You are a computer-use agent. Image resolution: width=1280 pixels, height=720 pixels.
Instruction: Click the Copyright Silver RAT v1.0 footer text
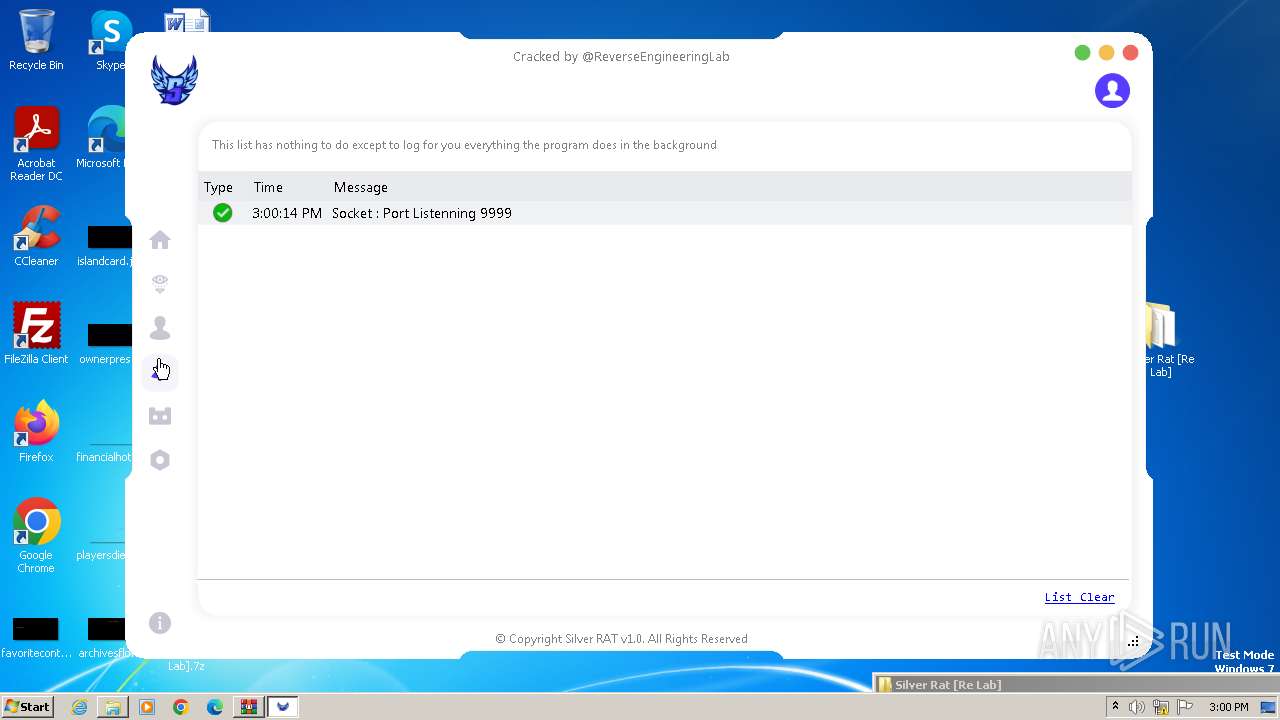tap(621, 639)
